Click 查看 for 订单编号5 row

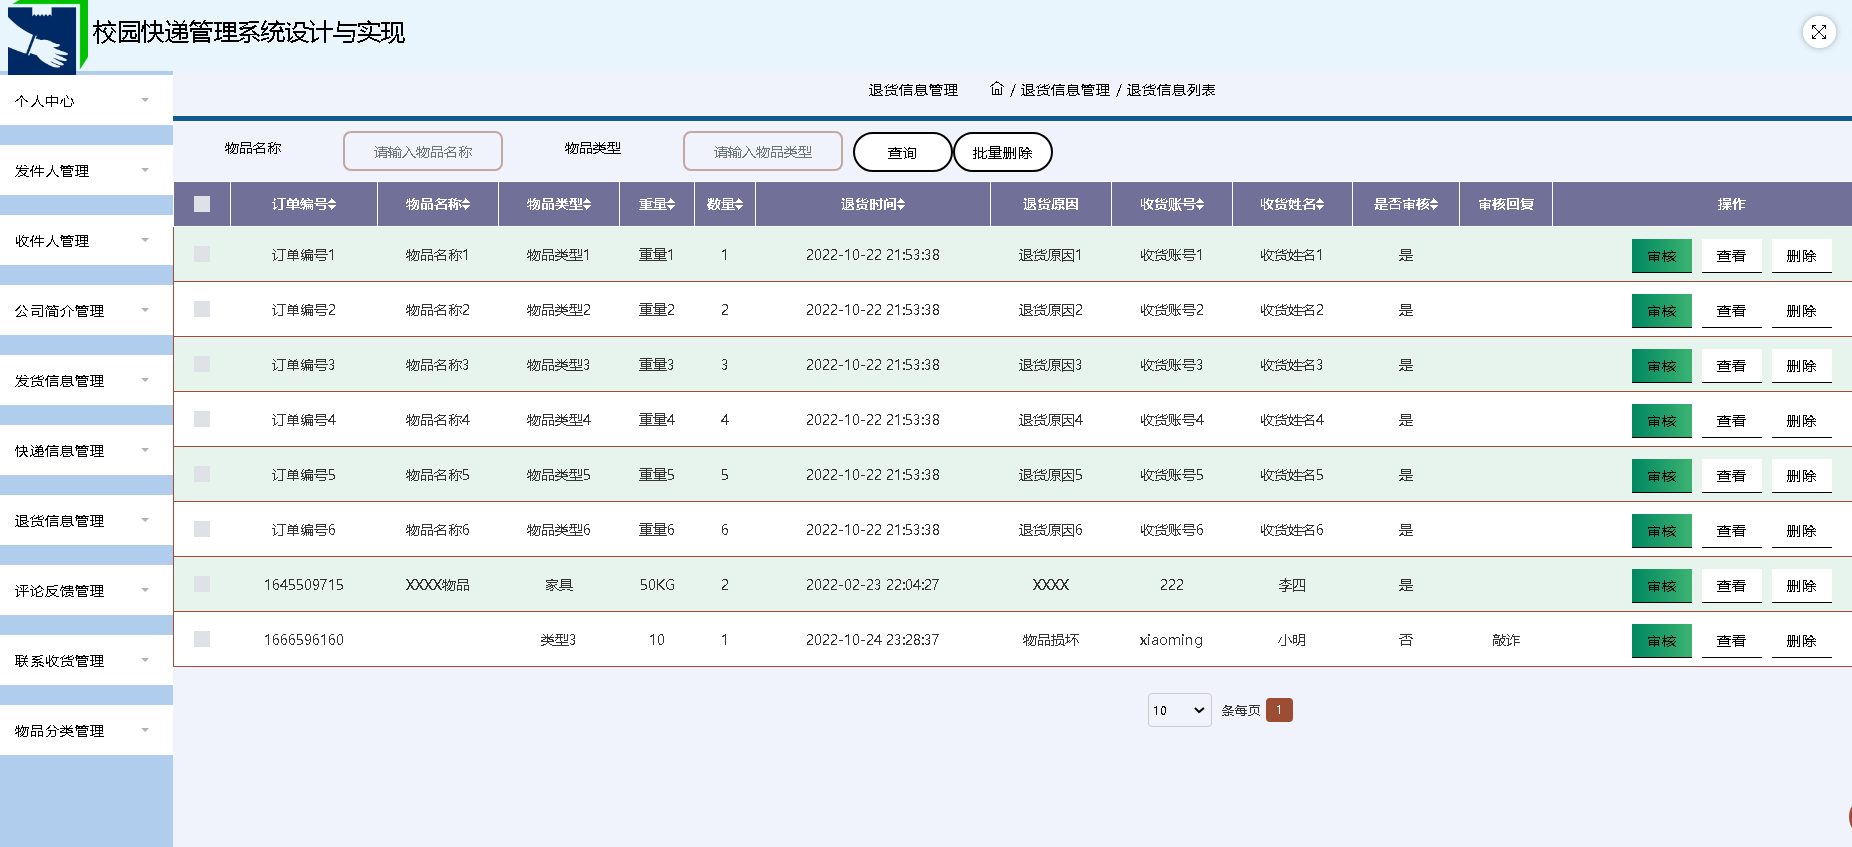pos(1732,476)
